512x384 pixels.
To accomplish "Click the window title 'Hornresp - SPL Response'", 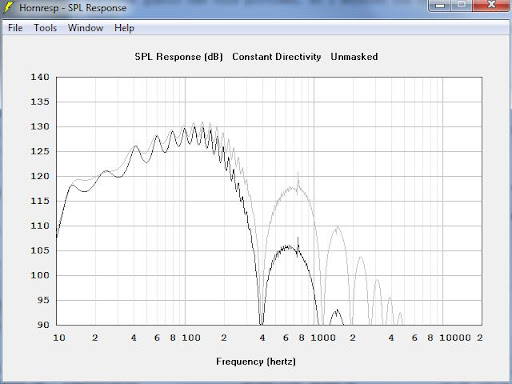I will (73, 8).
